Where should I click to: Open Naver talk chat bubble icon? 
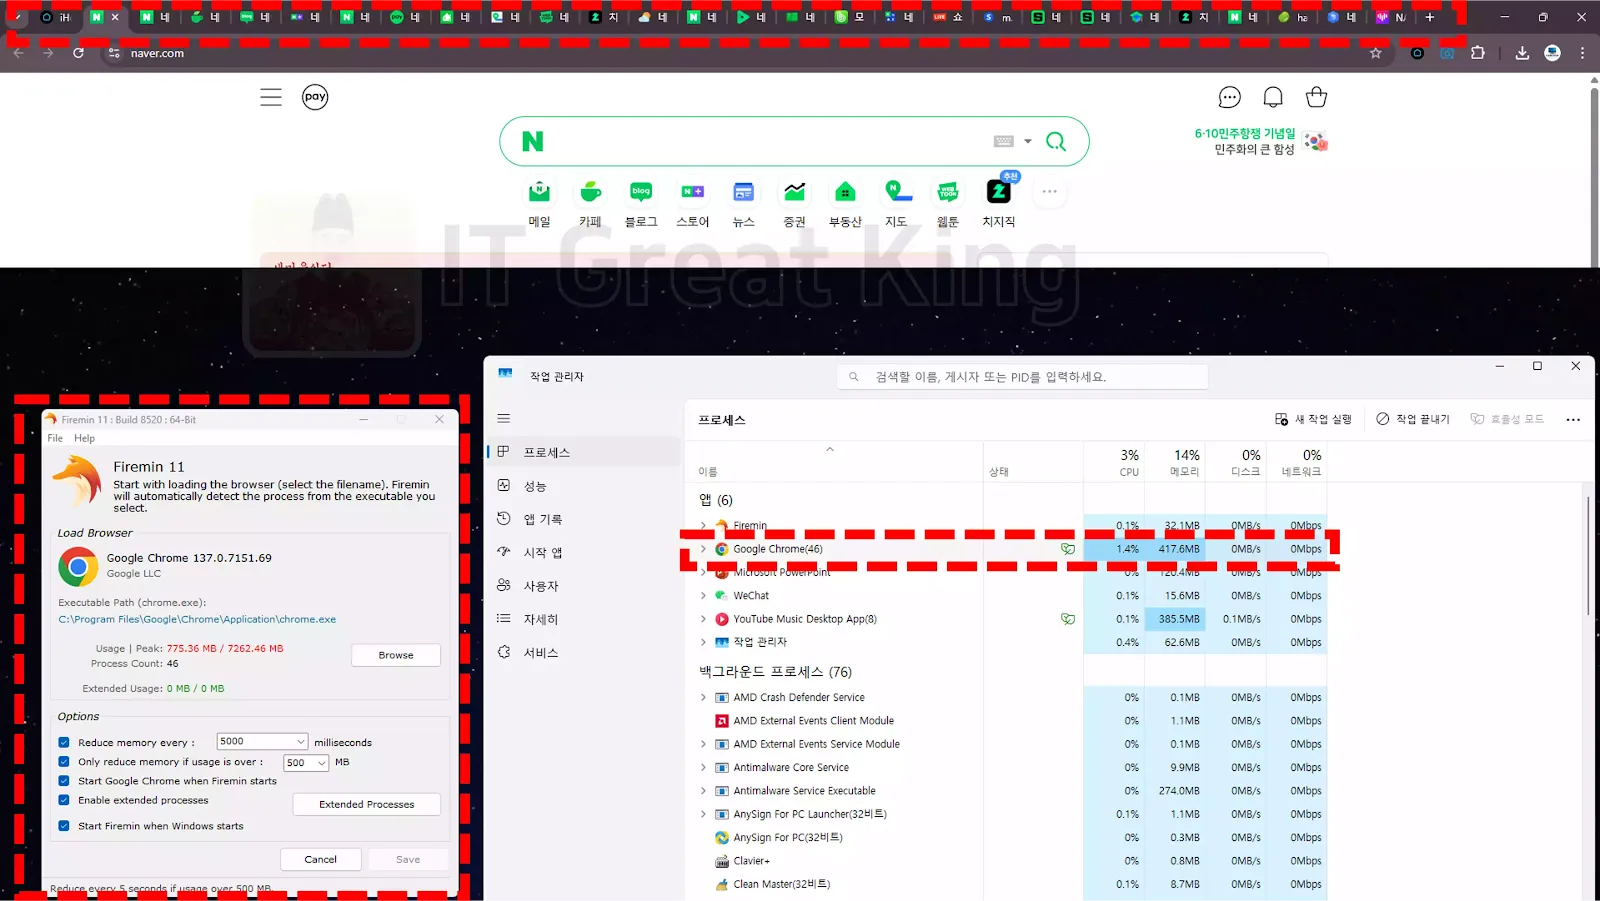pos(1229,97)
